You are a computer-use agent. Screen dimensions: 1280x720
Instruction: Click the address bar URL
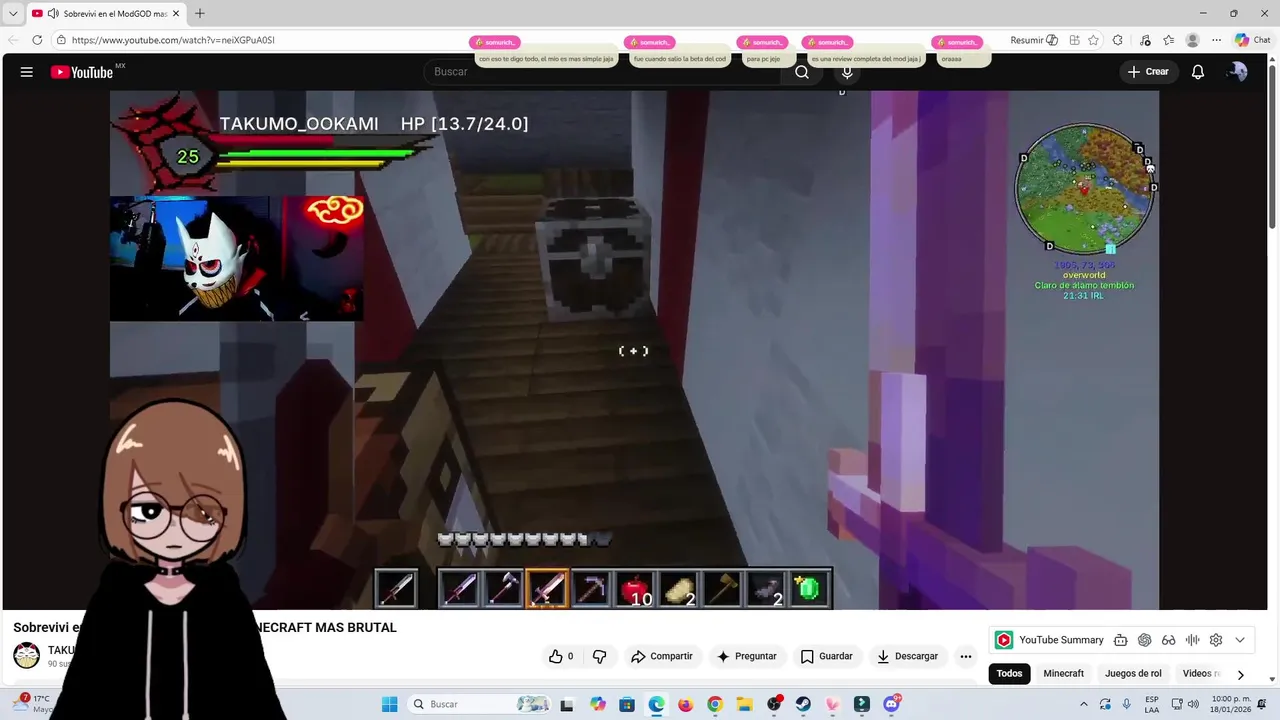tap(173, 40)
